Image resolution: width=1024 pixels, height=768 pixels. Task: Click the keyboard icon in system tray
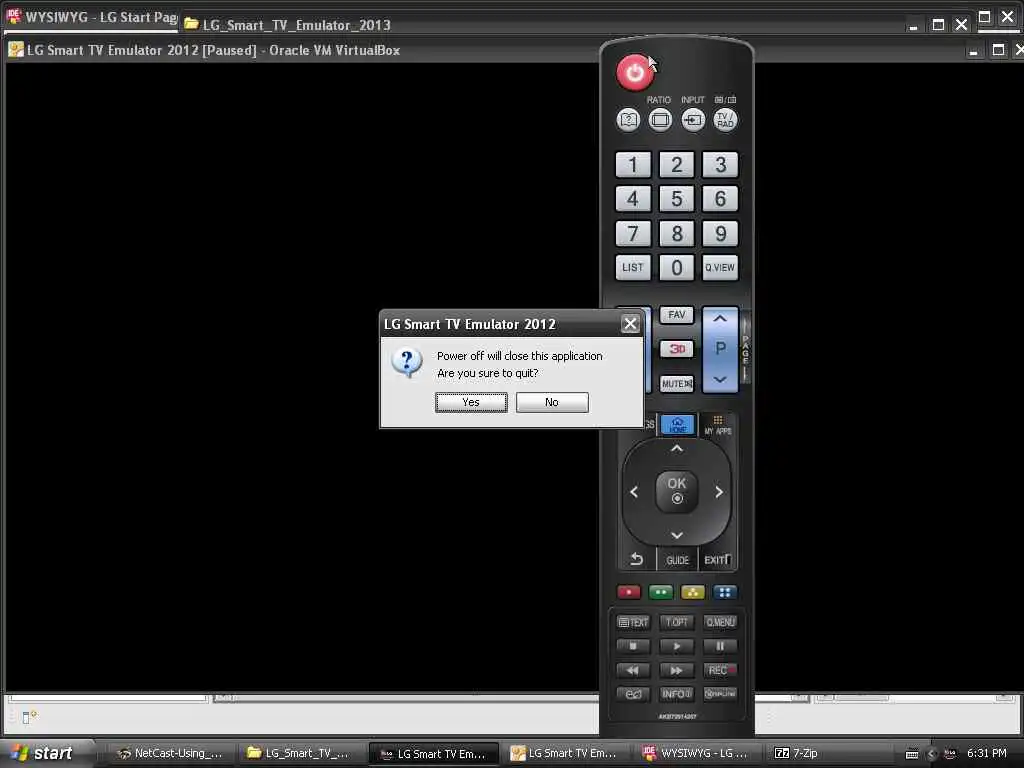912,754
